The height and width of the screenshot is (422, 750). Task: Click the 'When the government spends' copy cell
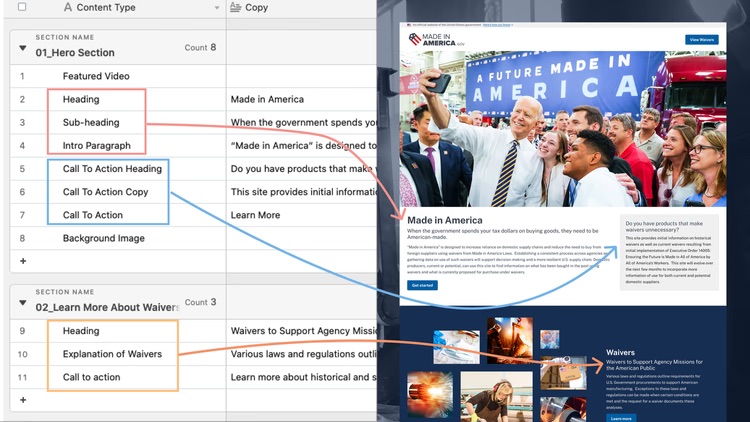point(302,122)
